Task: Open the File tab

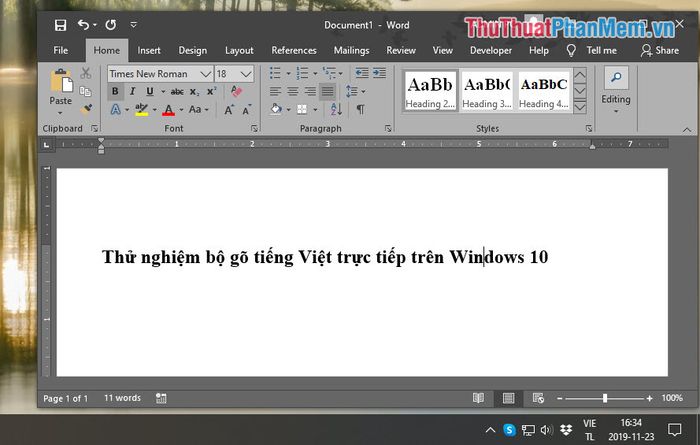Action: click(x=61, y=50)
